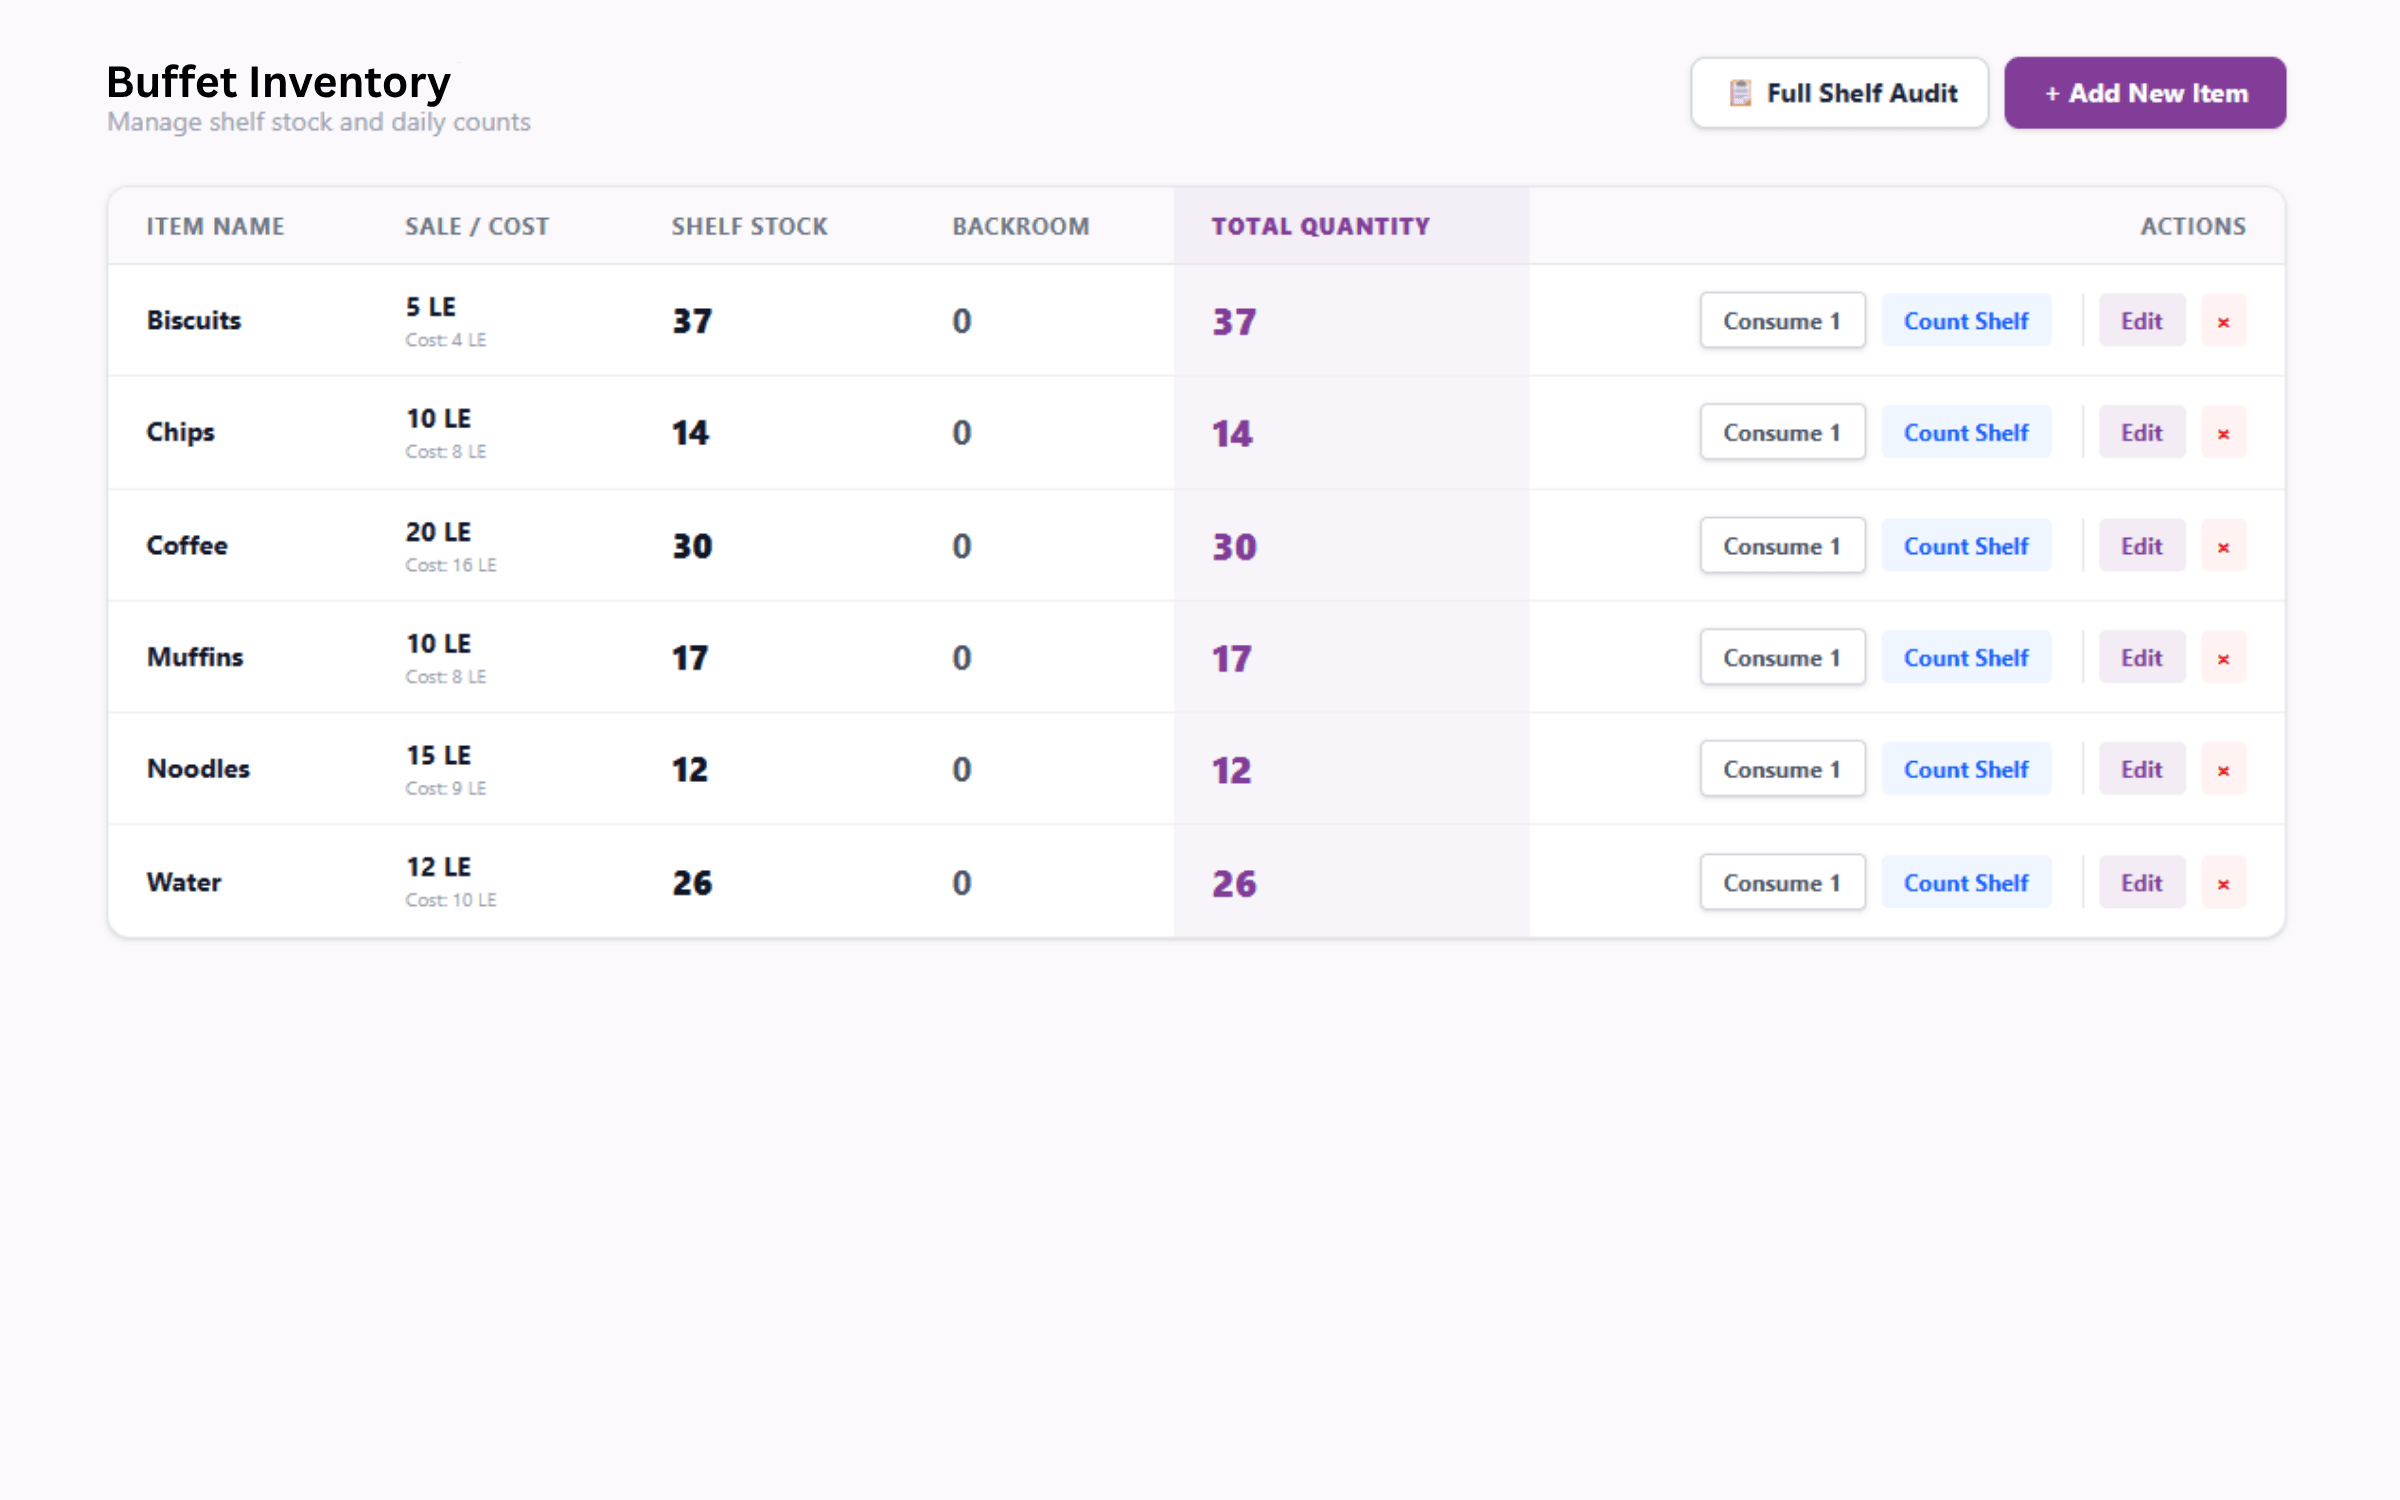Select the Noodles item name

pos(198,769)
